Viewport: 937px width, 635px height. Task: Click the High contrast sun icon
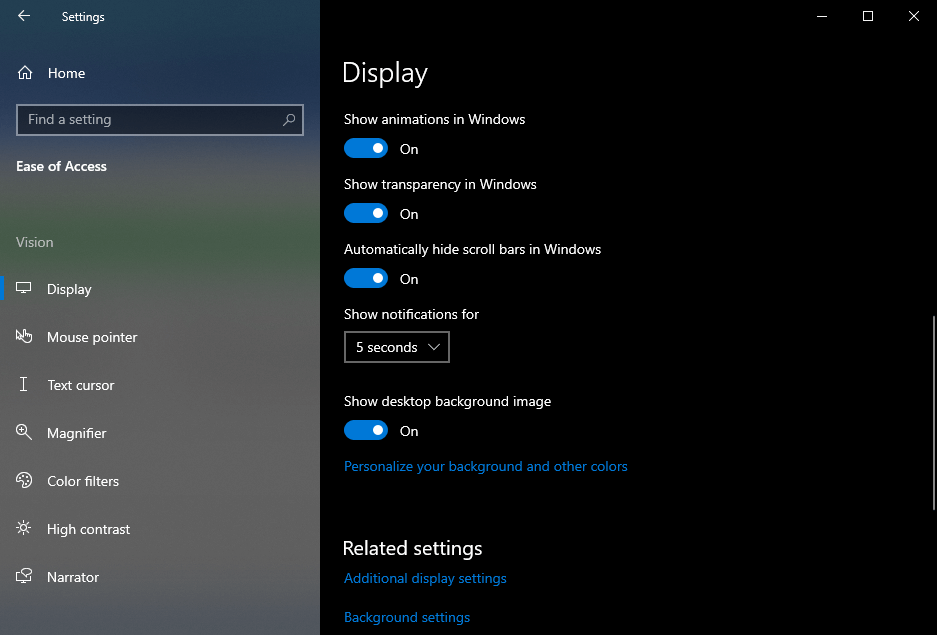(x=24, y=528)
